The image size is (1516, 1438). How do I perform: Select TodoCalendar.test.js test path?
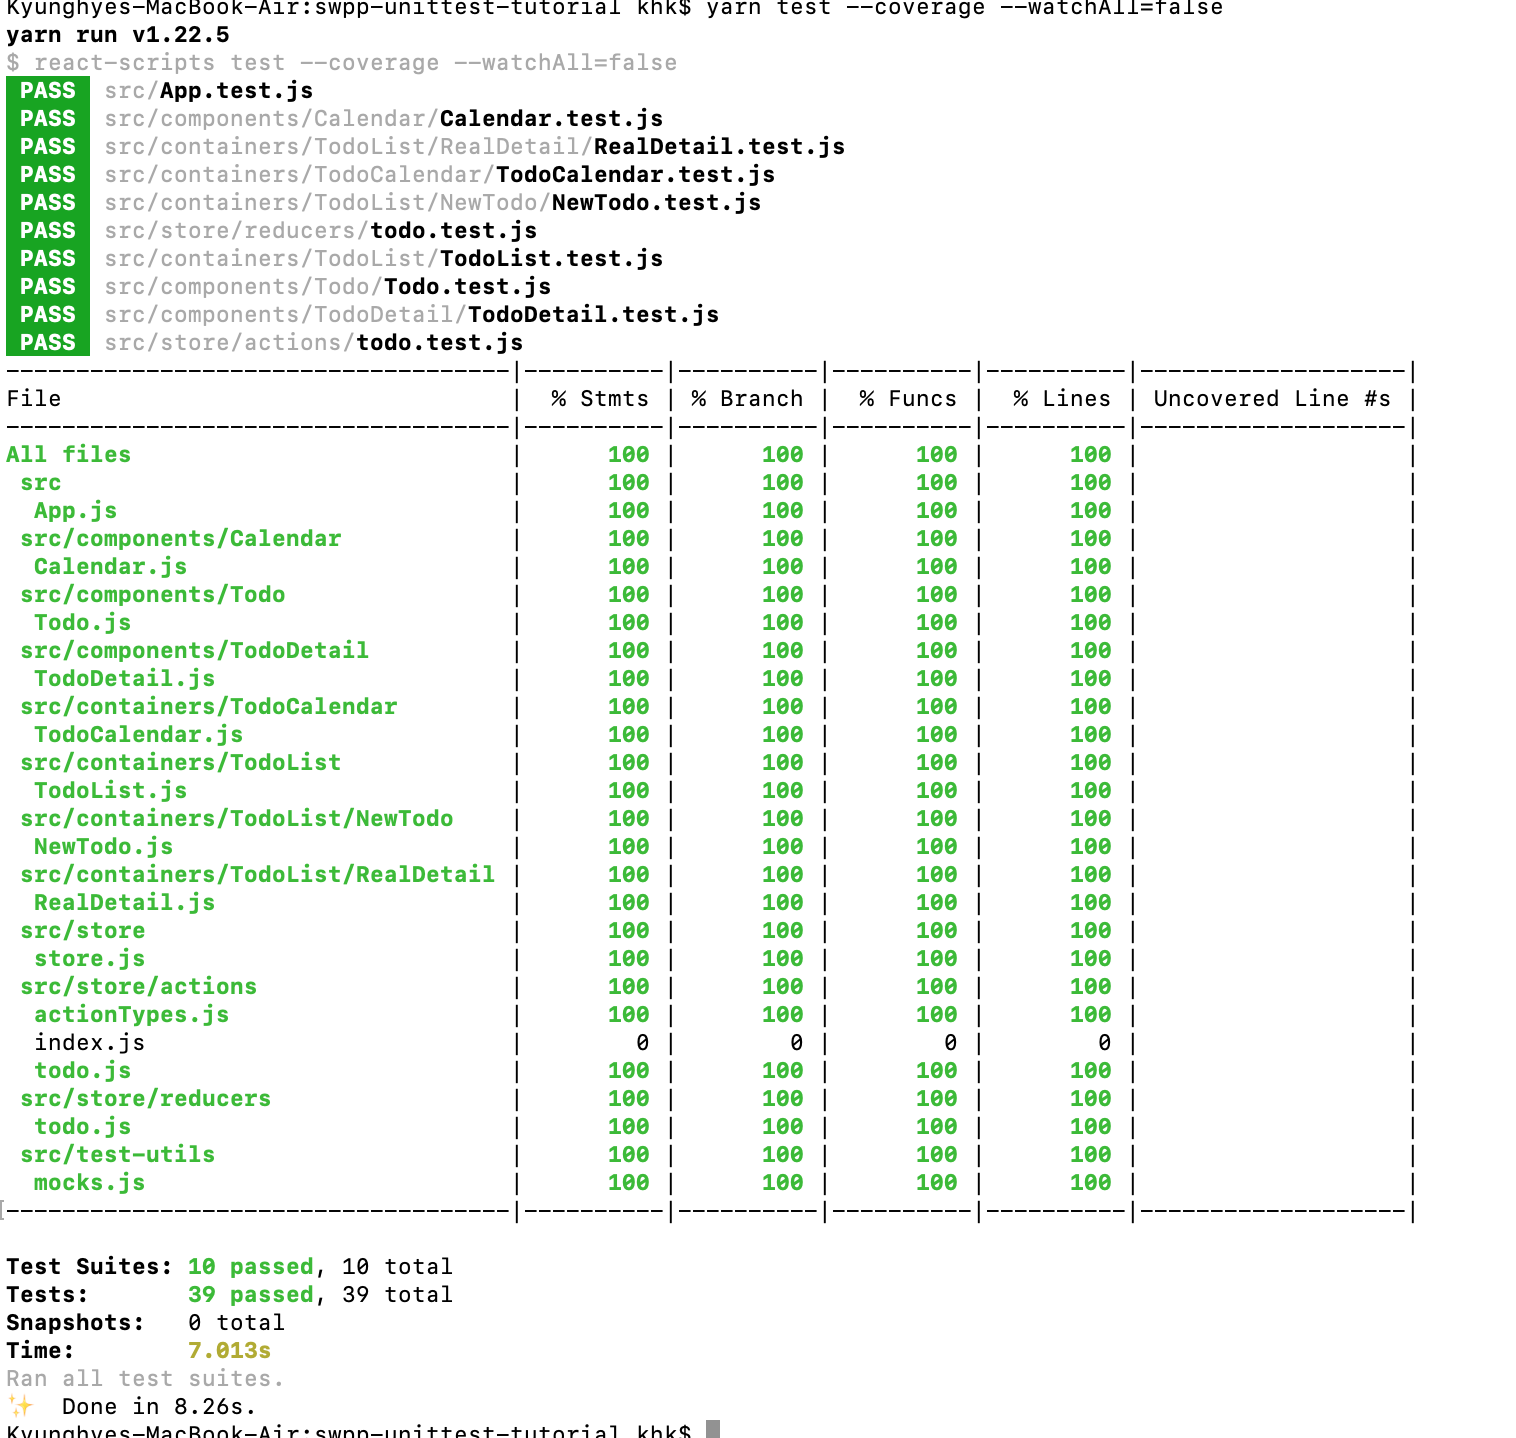click(x=440, y=175)
